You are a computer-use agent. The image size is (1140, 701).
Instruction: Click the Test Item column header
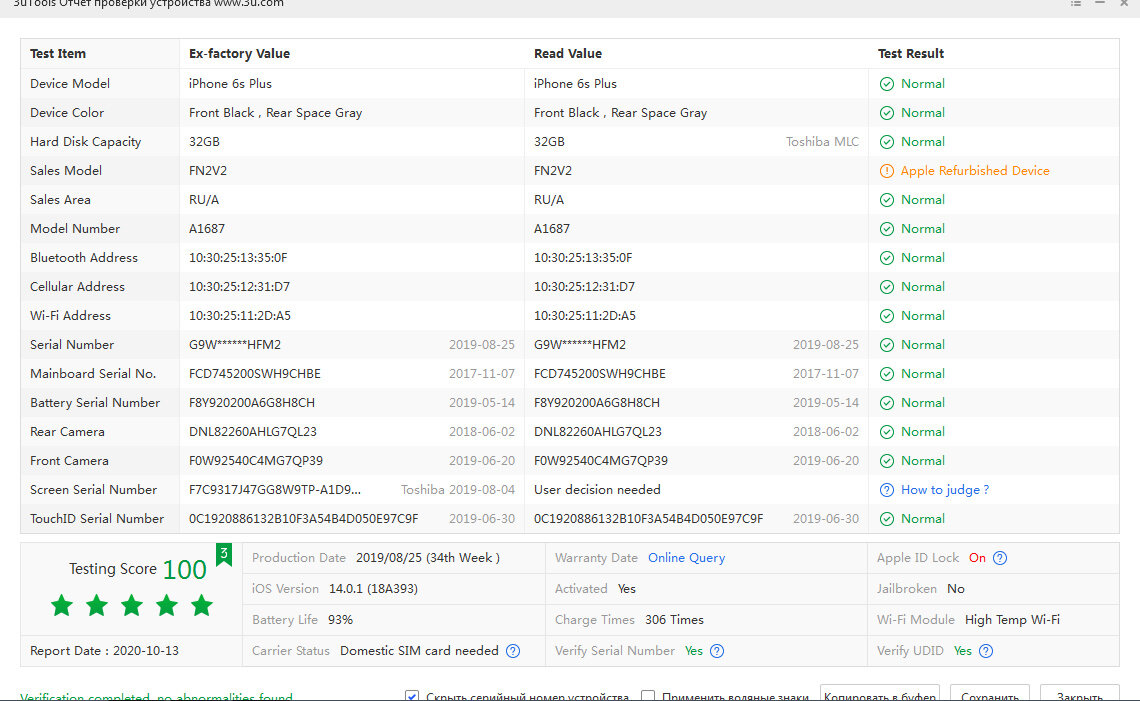tap(57, 54)
